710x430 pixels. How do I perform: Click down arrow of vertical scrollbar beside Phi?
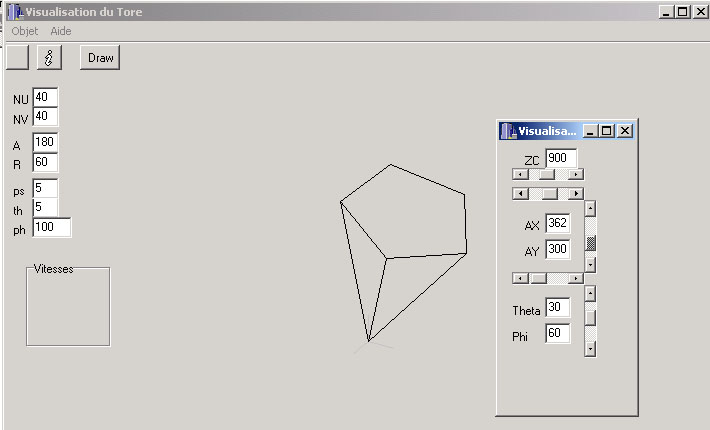tap(590, 349)
